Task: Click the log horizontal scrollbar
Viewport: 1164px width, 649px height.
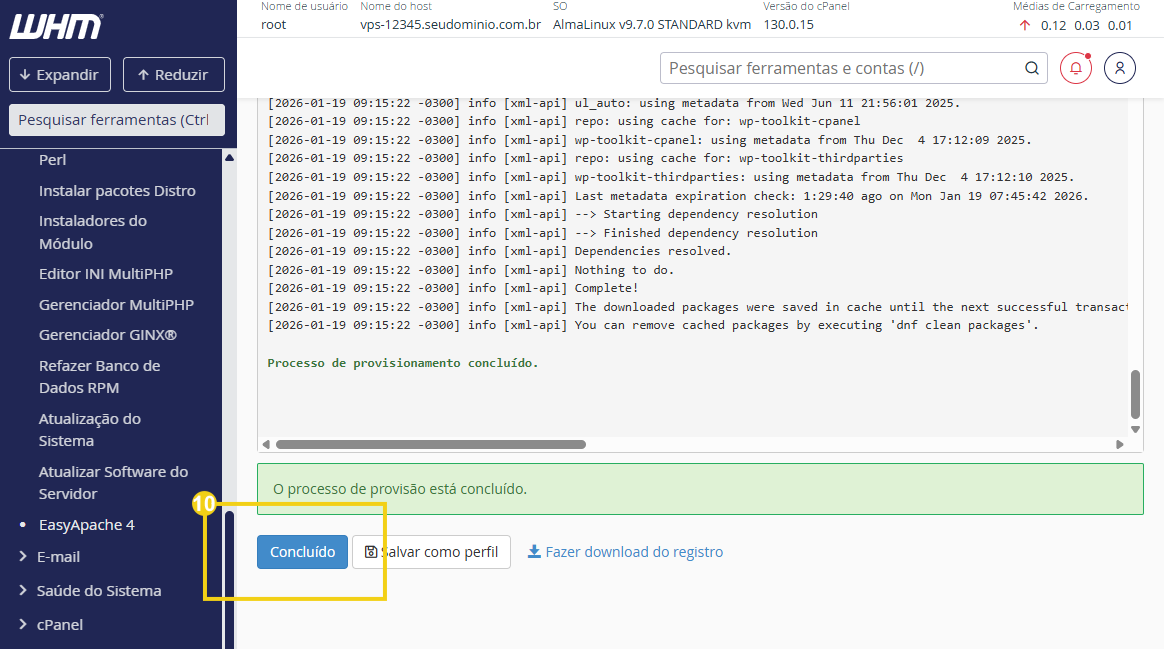Action: [431, 444]
